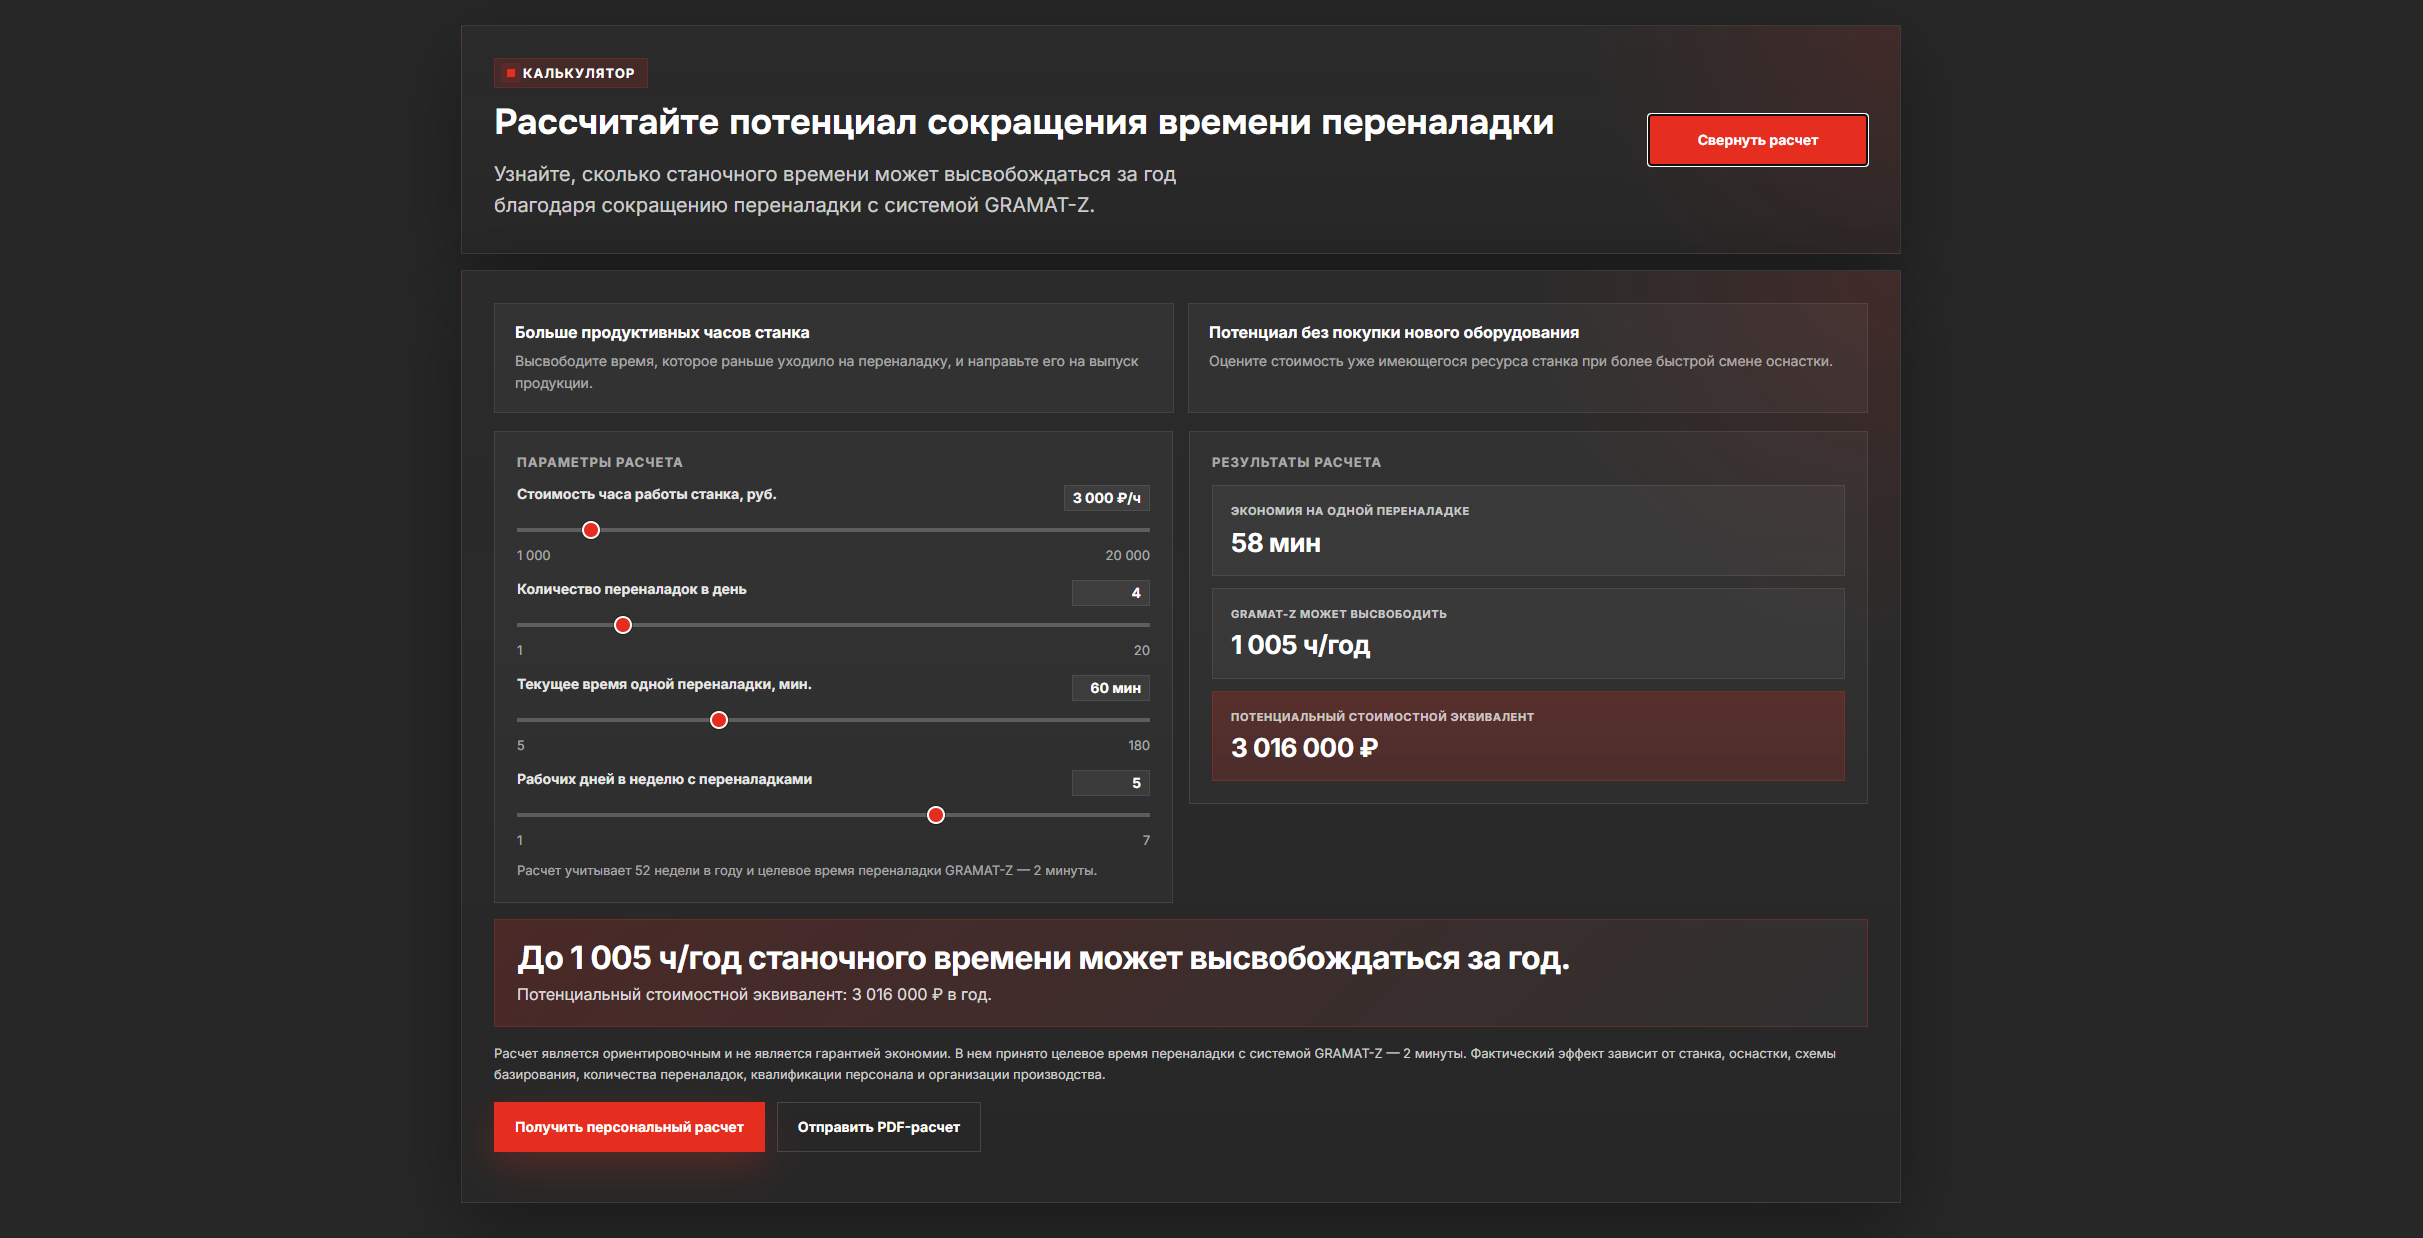Click Отправить PDF-расчет button
Image resolution: width=2423 pixels, height=1238 pixels.
(x=878, y=1127)
